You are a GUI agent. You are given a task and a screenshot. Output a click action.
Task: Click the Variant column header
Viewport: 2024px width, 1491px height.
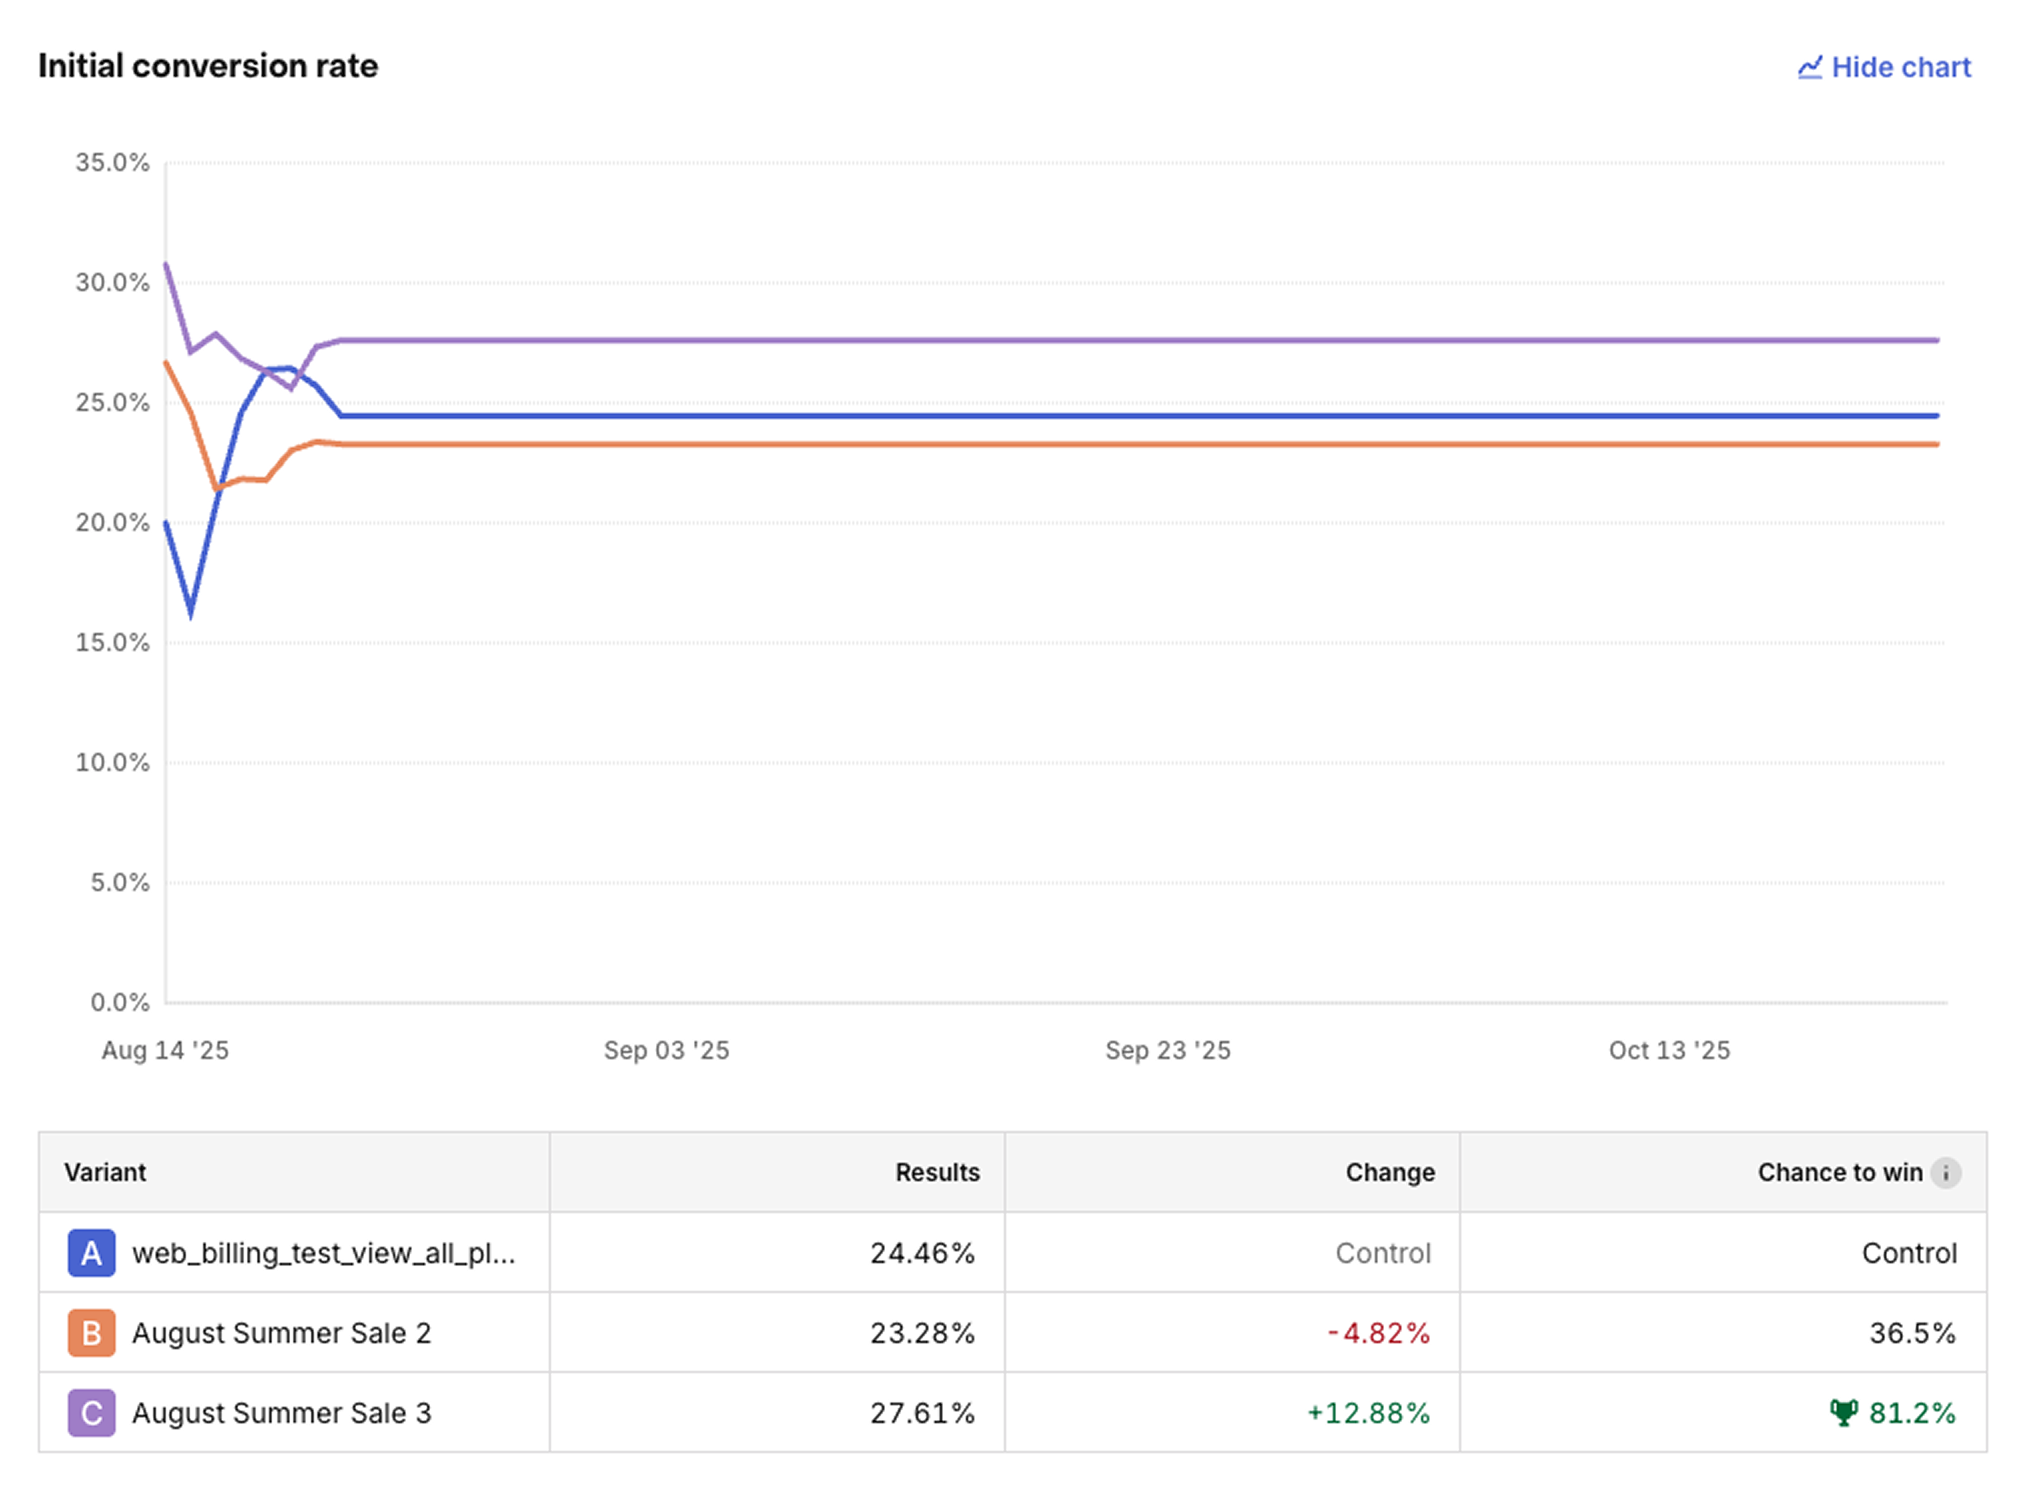[x=105, y=1172]
